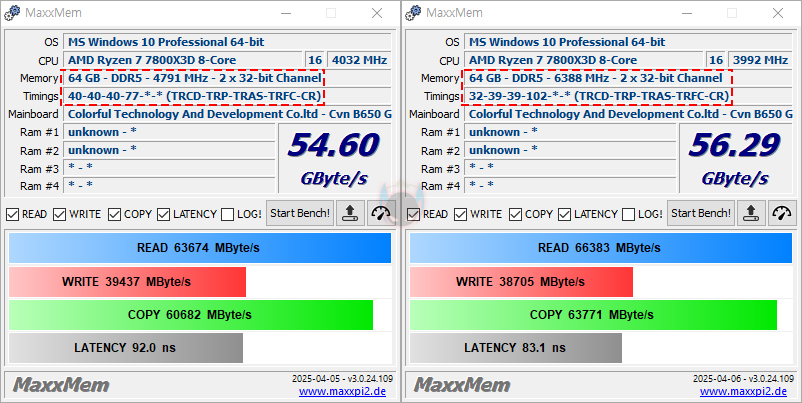Click version text 2025-04-05 - v3.0.24.109
The image size is (802, 403).
[x=342, y=379]
